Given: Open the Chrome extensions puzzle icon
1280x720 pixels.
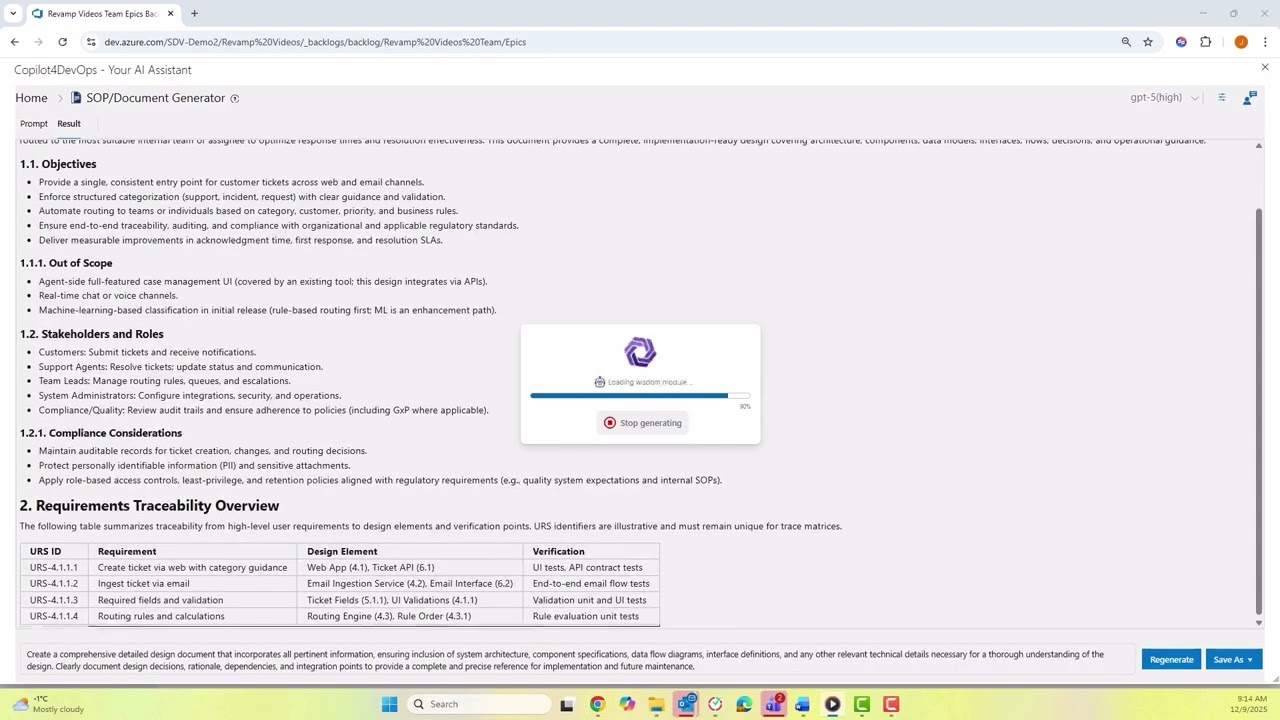Looking at the screenshot, I should (x=1205, y=42).
